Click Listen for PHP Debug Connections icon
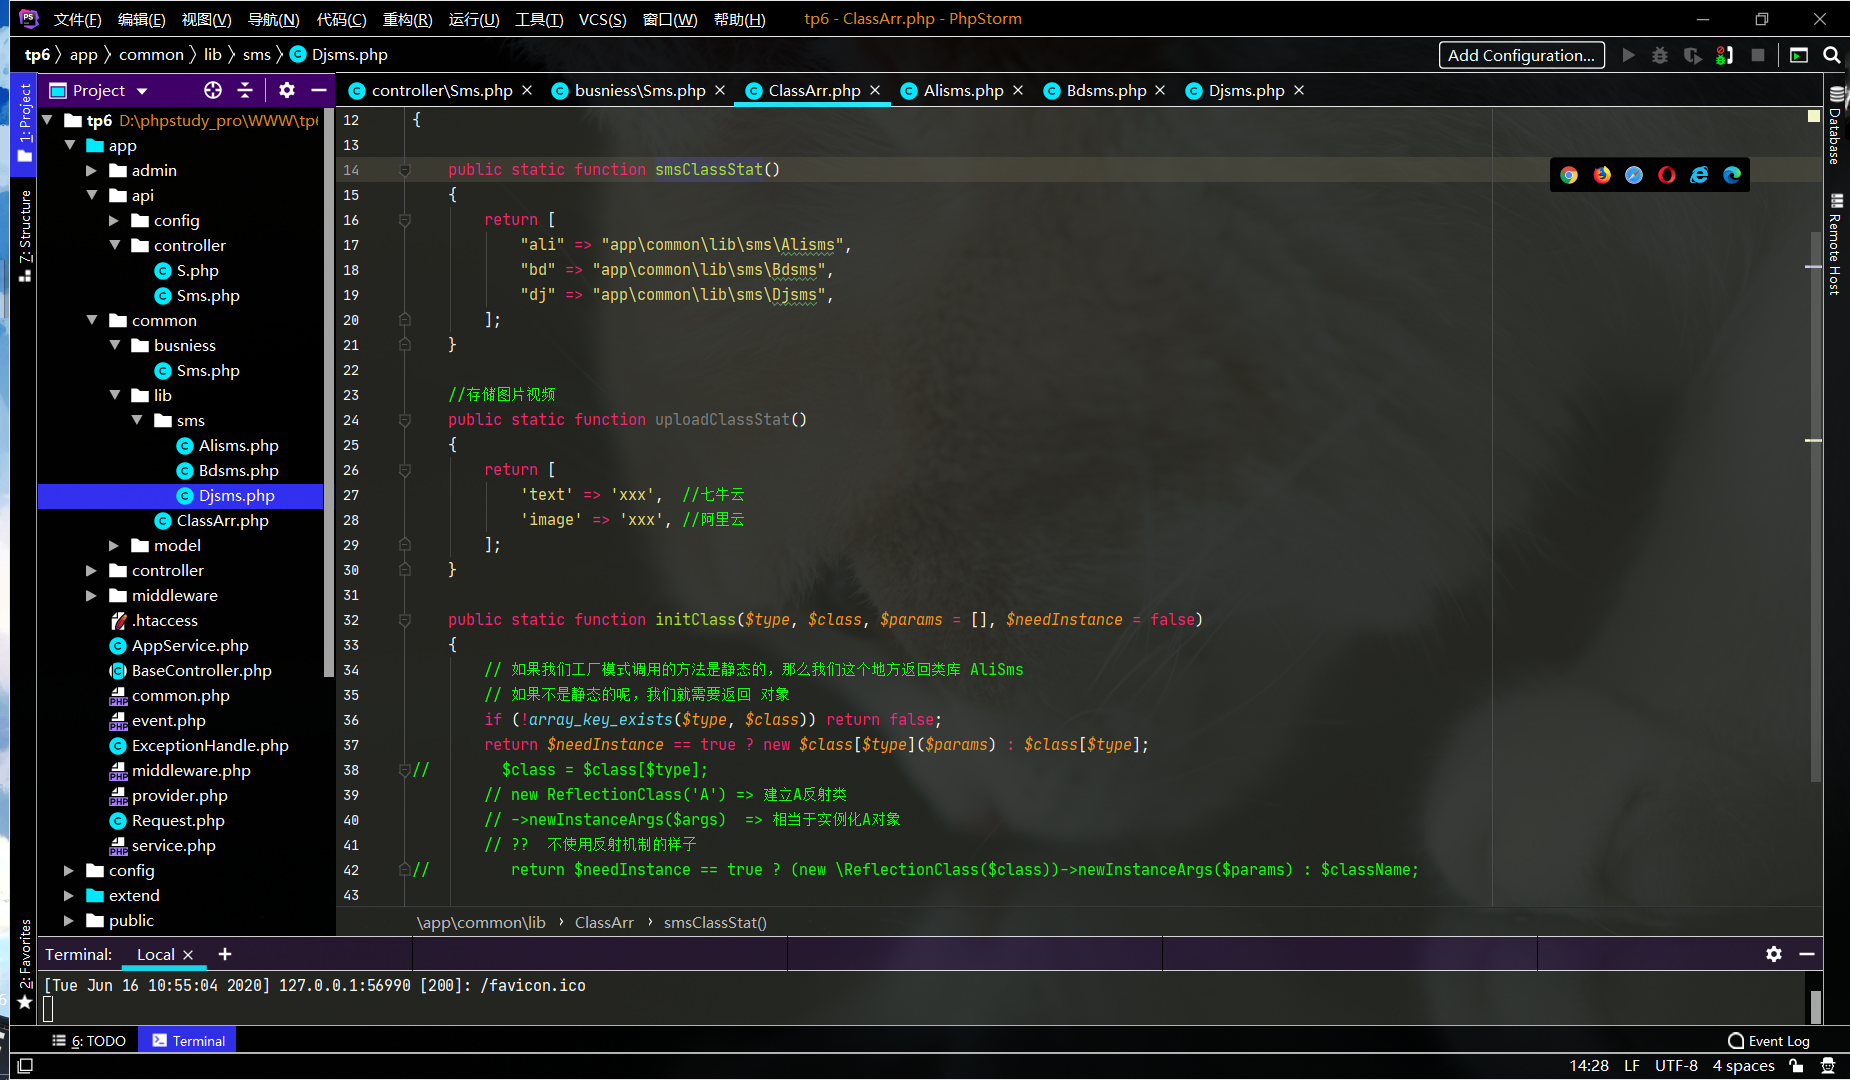The width and height of the screenshot is (1850, 1080). 1725,55
